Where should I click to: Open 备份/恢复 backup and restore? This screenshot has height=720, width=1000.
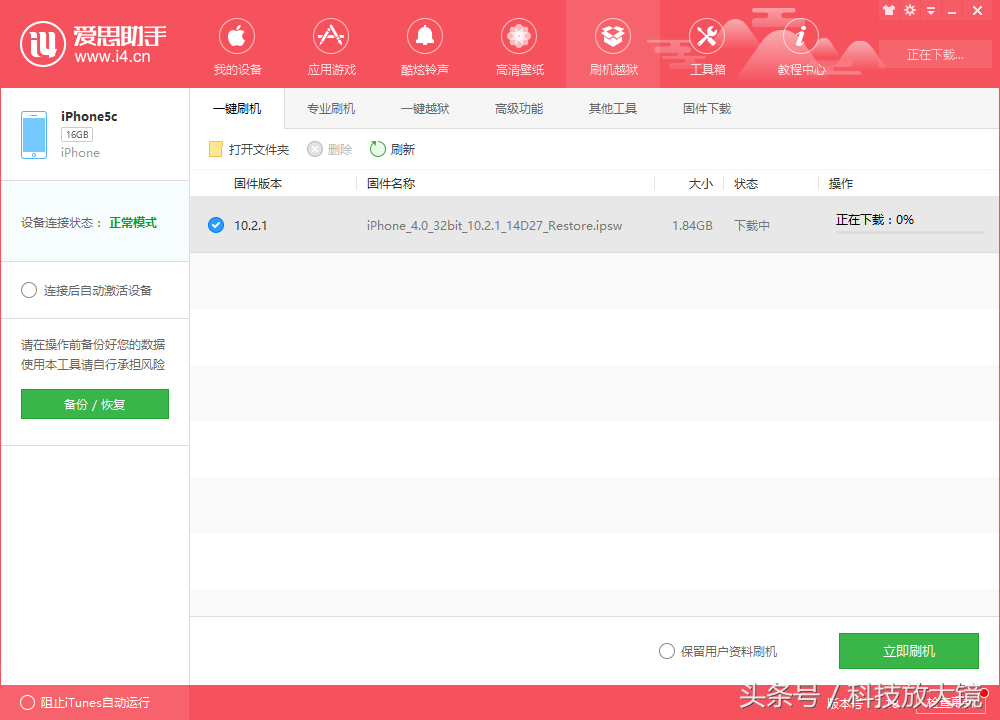94,404
